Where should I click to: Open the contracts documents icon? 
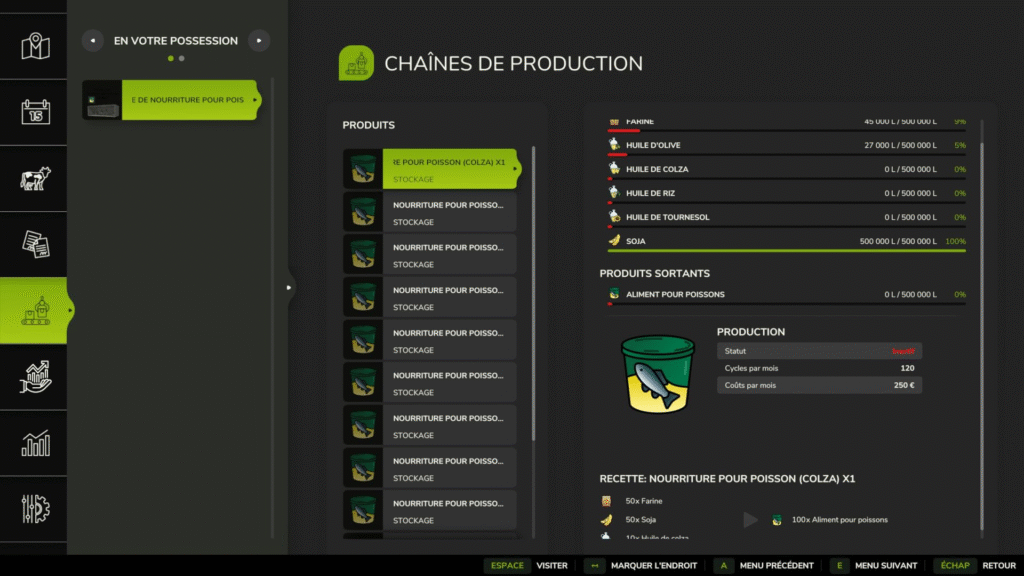pos(35,245)
